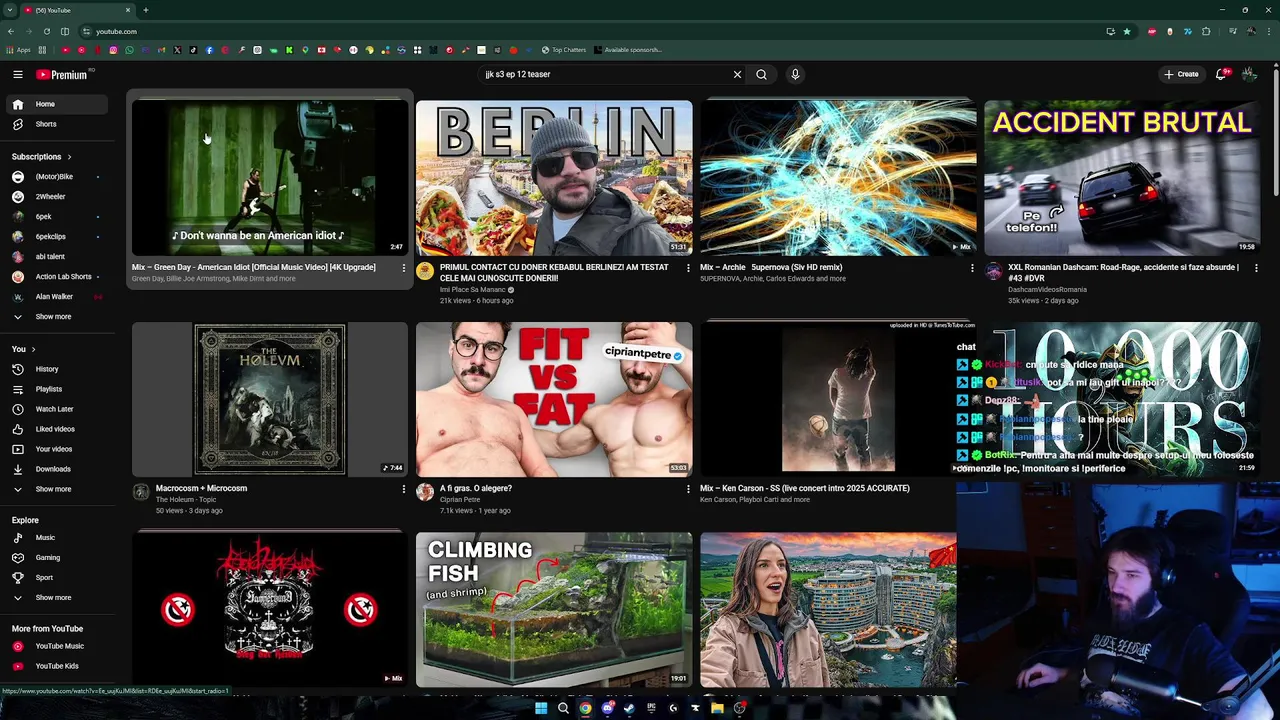Image resolution: width=1280 pixels, height=720 pixels.
Task: Expand the You section chevron
Action: pos(33,349)
